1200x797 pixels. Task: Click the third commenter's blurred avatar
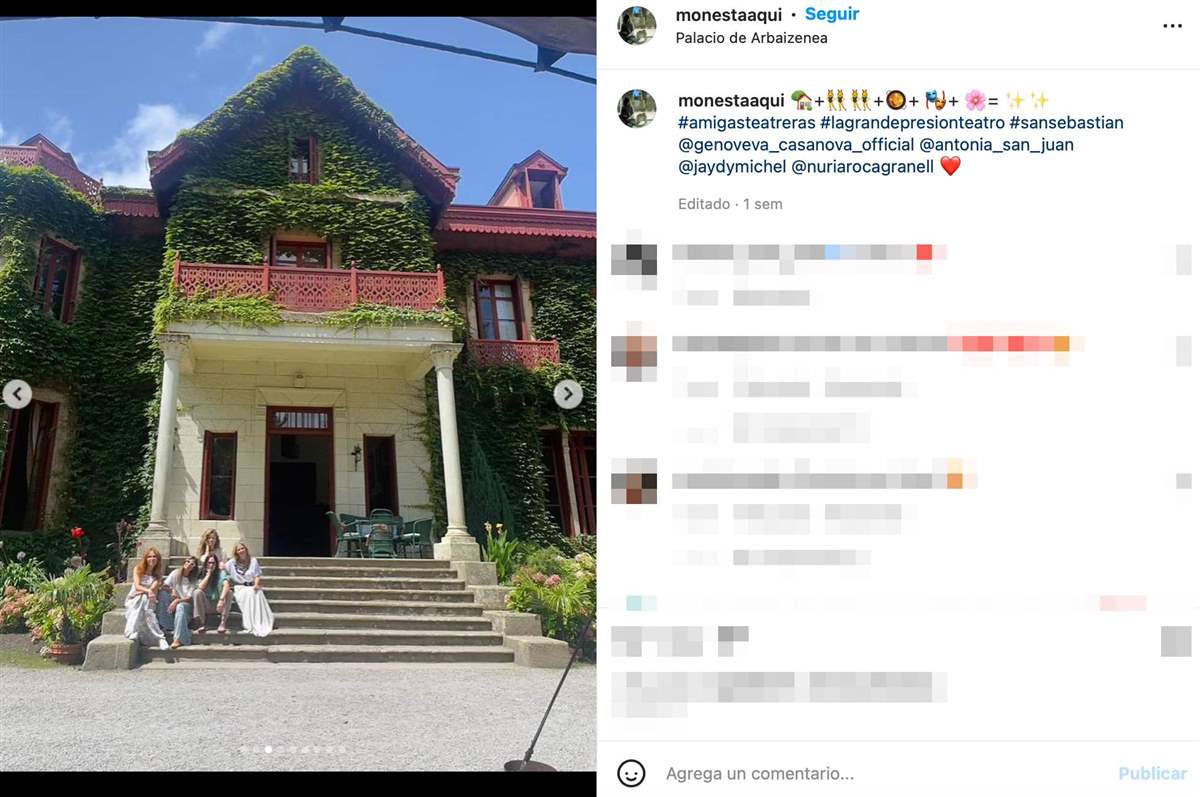click(x=634, y=481)
